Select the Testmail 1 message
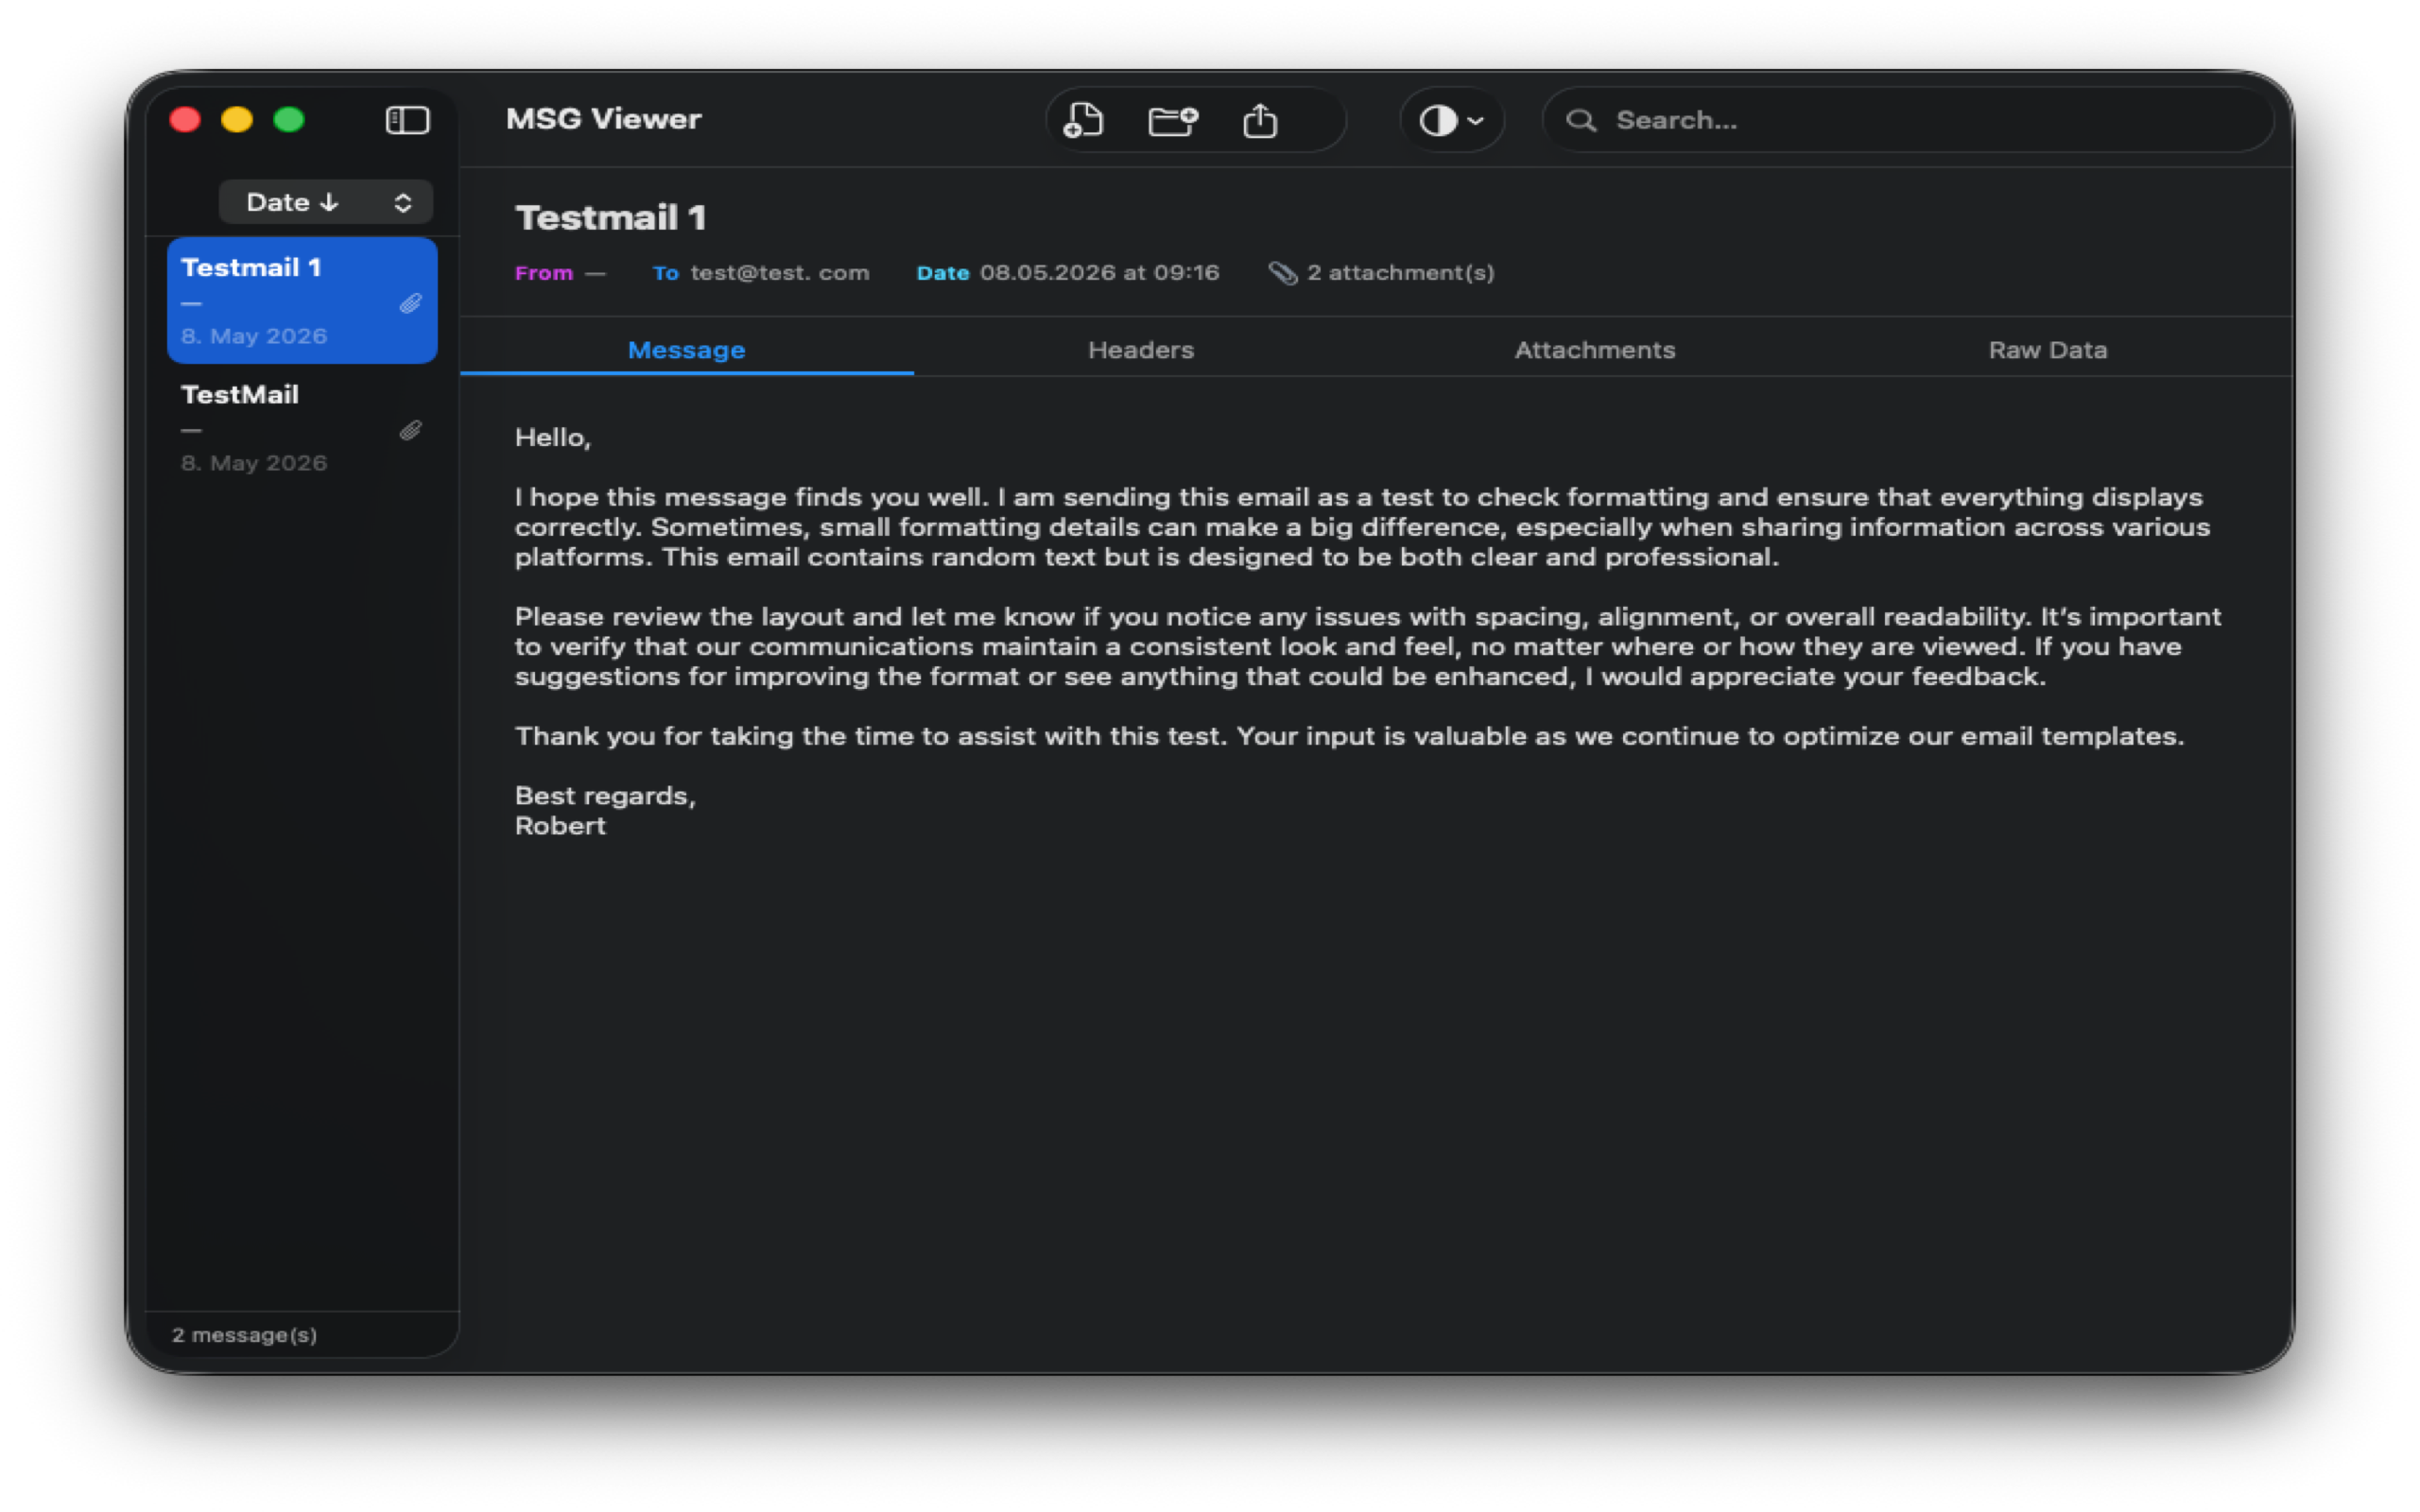Viewport: 2420px width, 1512px height. 302,300
